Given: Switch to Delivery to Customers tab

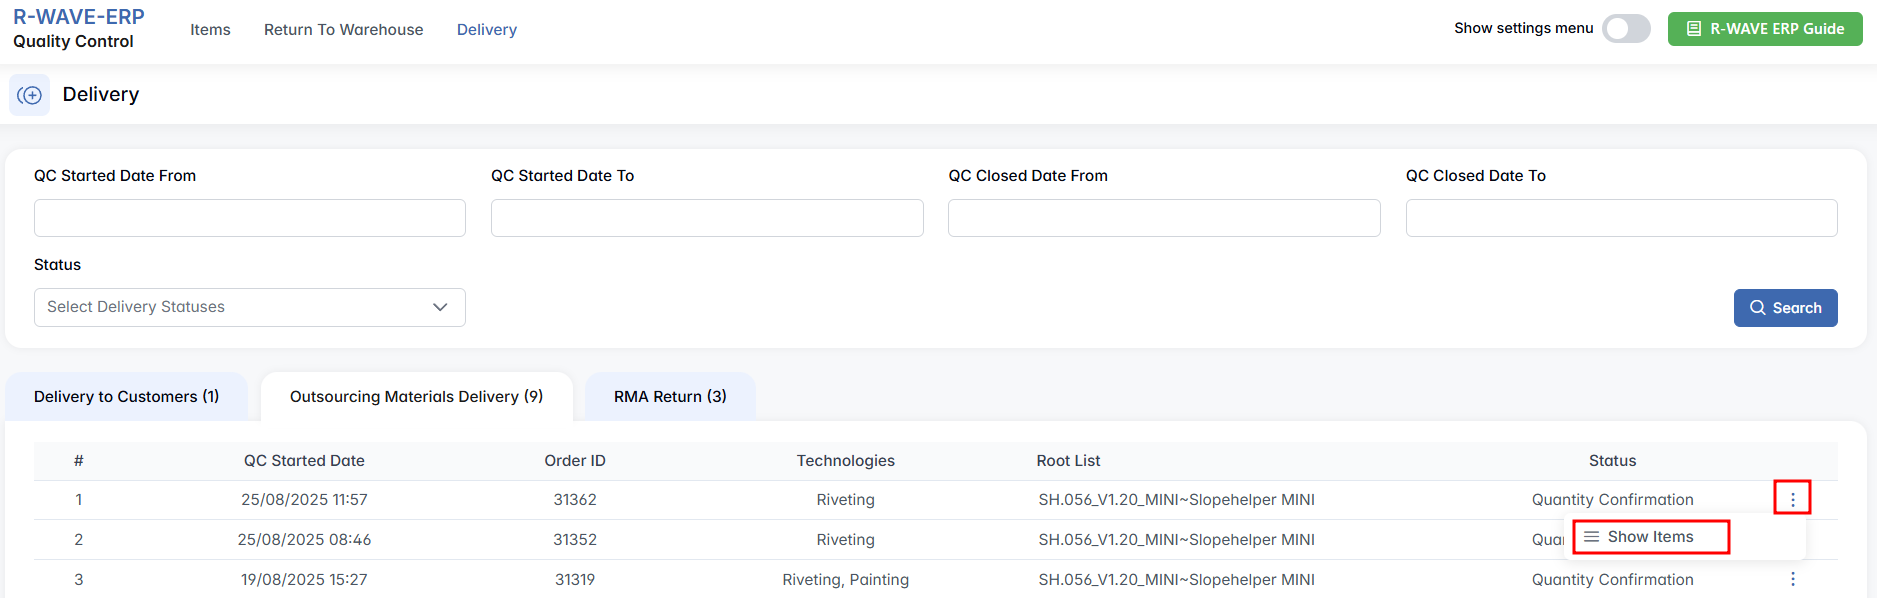Looking at the screenshot, I should pyautogui.click(x=126, y=397).
